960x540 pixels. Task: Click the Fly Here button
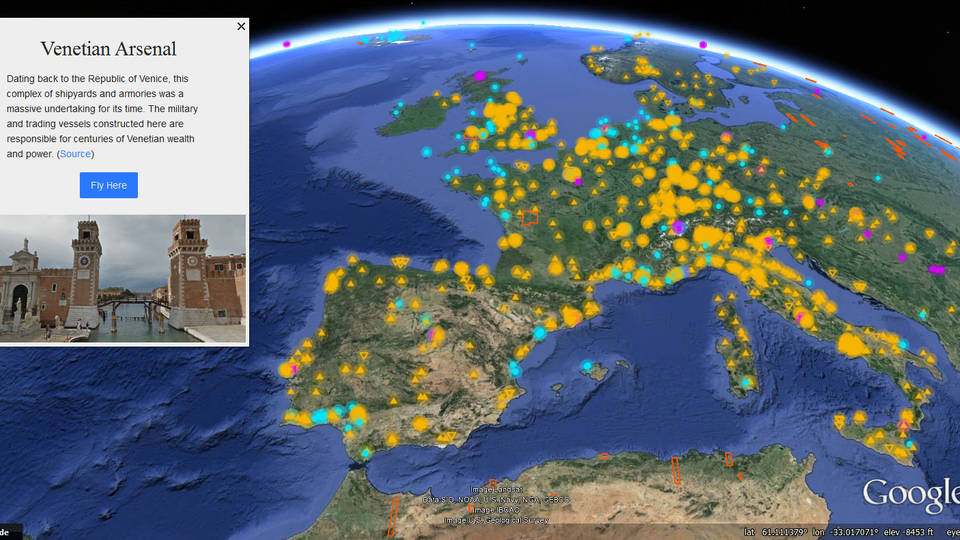click(109, 185)
